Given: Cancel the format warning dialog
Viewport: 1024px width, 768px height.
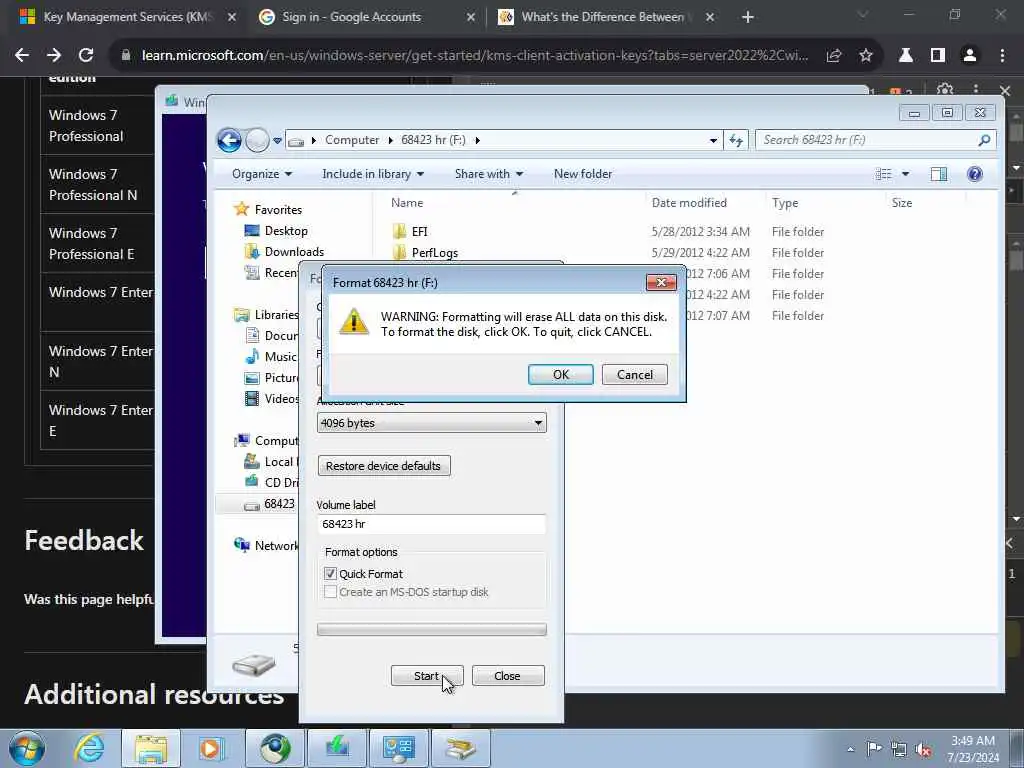Looking at the screenshot, I should 634,374.
